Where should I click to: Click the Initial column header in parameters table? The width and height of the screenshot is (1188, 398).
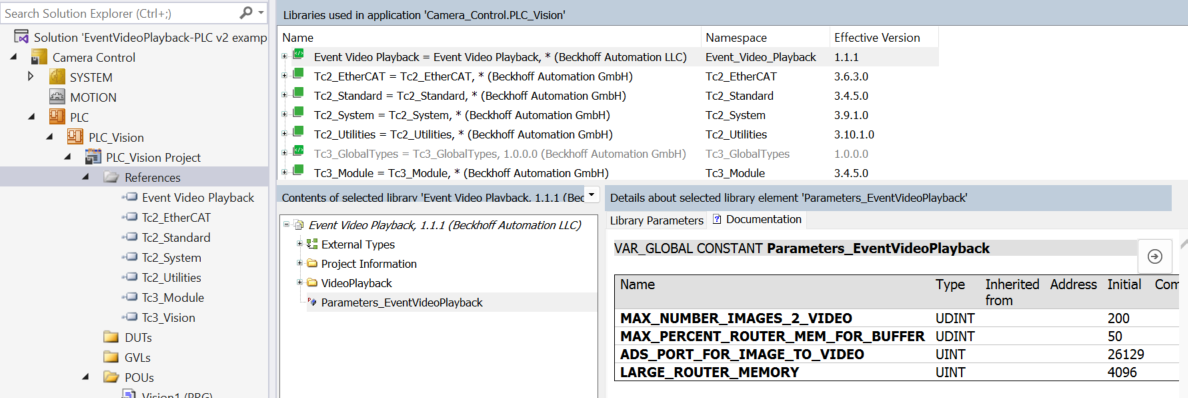(x=1124, y=284)
